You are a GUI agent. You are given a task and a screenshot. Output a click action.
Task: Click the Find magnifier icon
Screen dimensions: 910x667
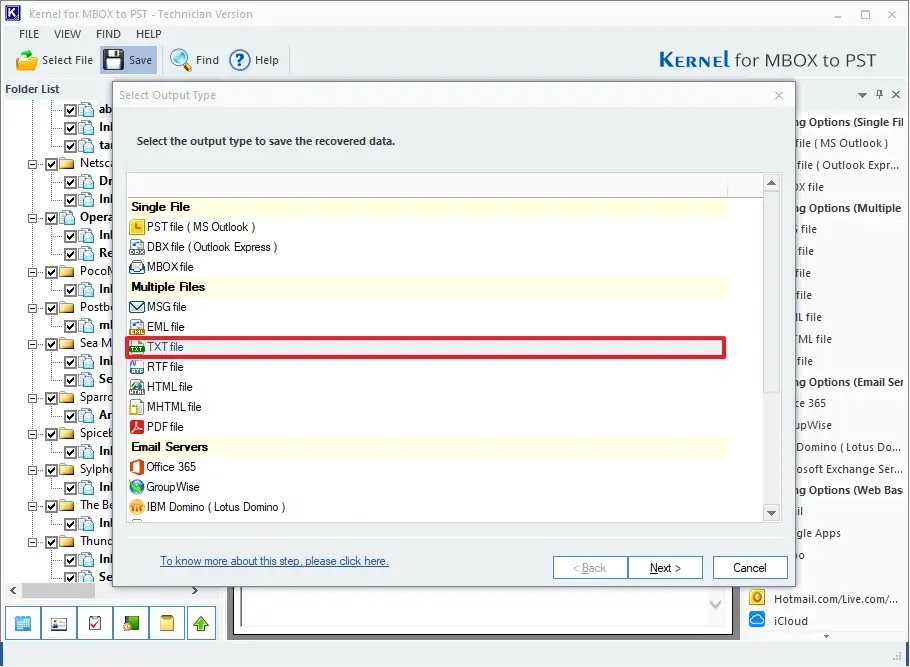pyautogui.click(x=180, y=60)
